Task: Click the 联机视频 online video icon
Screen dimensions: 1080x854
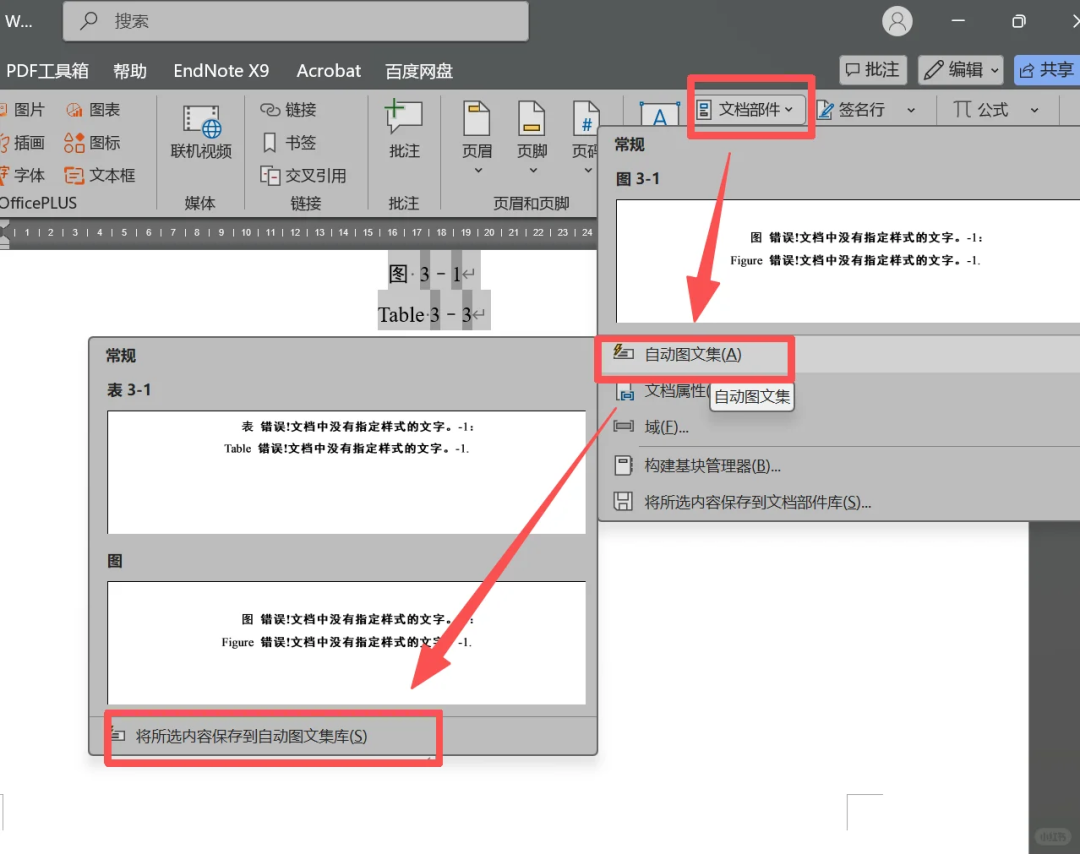Action: tap(201, 130)
